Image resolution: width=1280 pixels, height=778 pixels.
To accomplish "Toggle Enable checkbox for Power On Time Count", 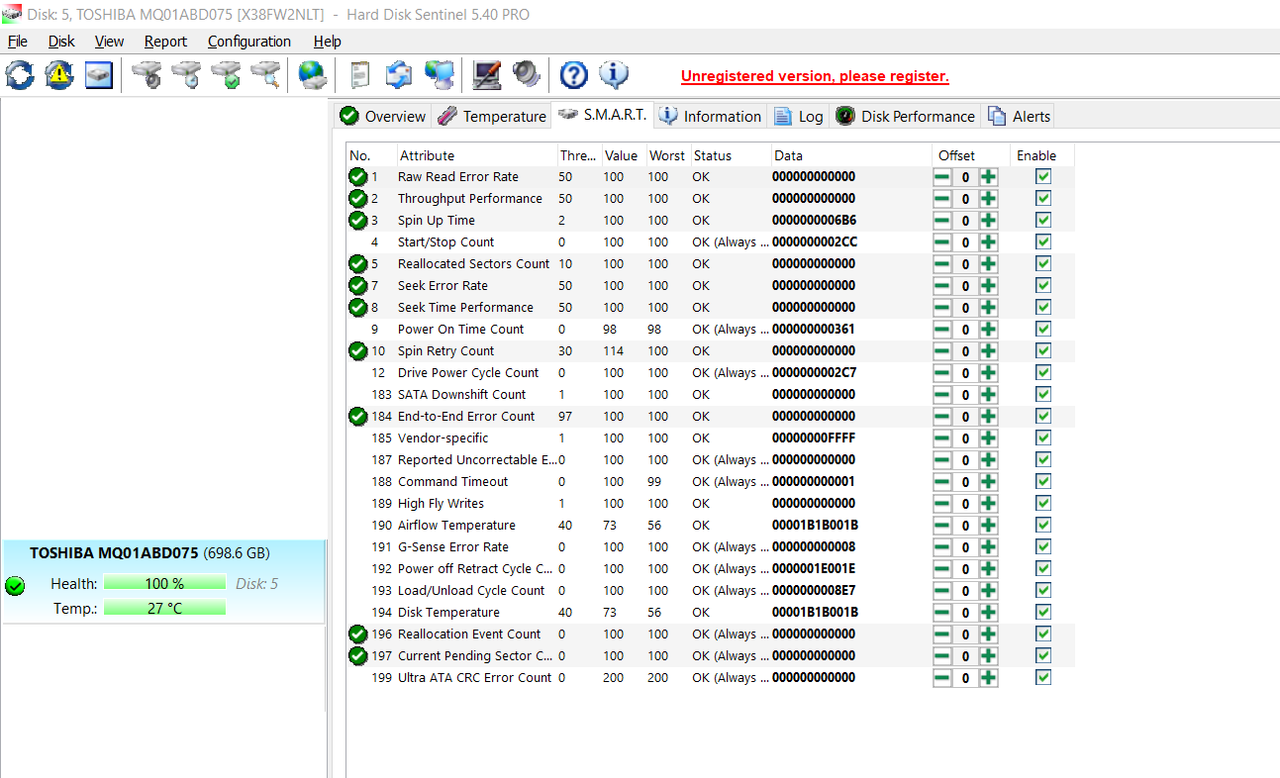I will pyautogui.click(x=1043, y=329).
